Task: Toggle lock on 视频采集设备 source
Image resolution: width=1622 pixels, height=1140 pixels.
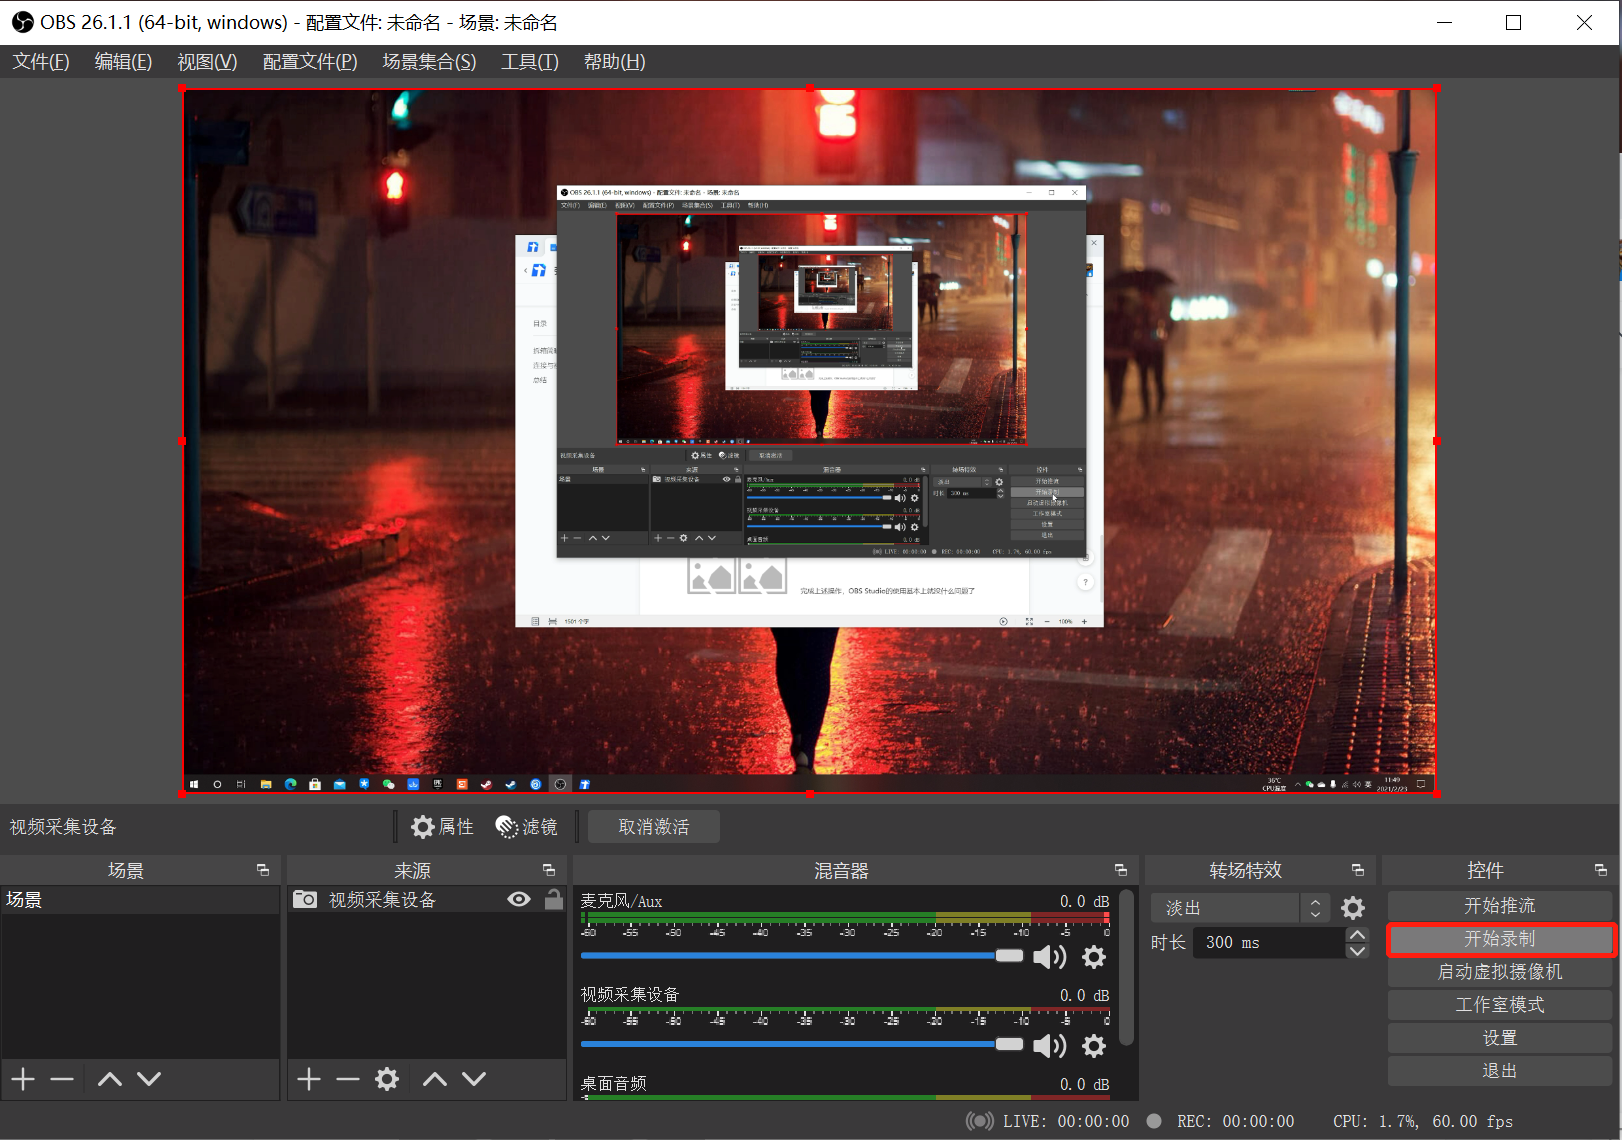Action: 553,899
